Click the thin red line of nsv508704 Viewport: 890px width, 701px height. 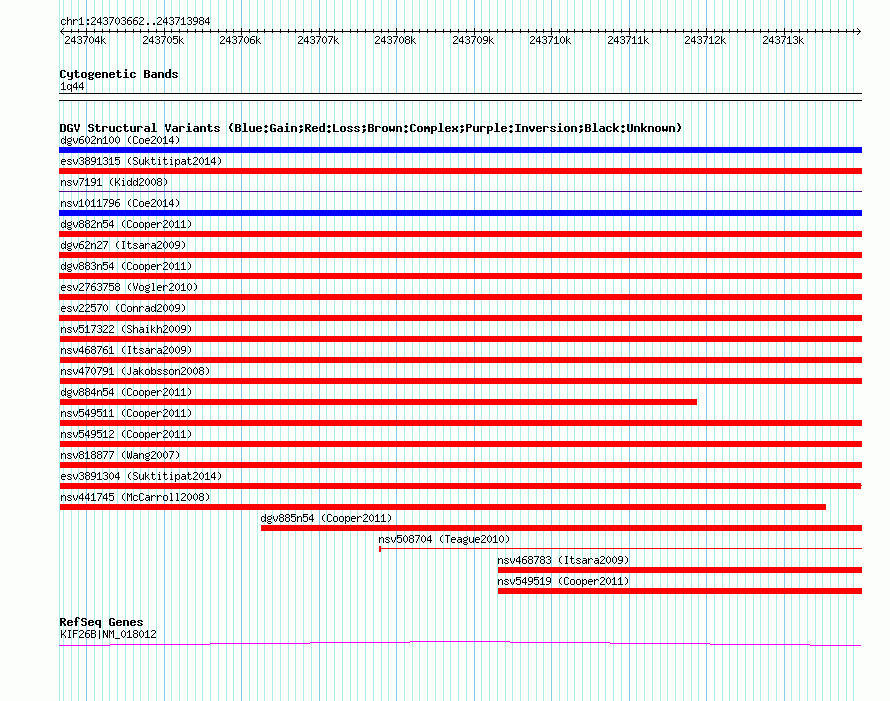point(620,548)
